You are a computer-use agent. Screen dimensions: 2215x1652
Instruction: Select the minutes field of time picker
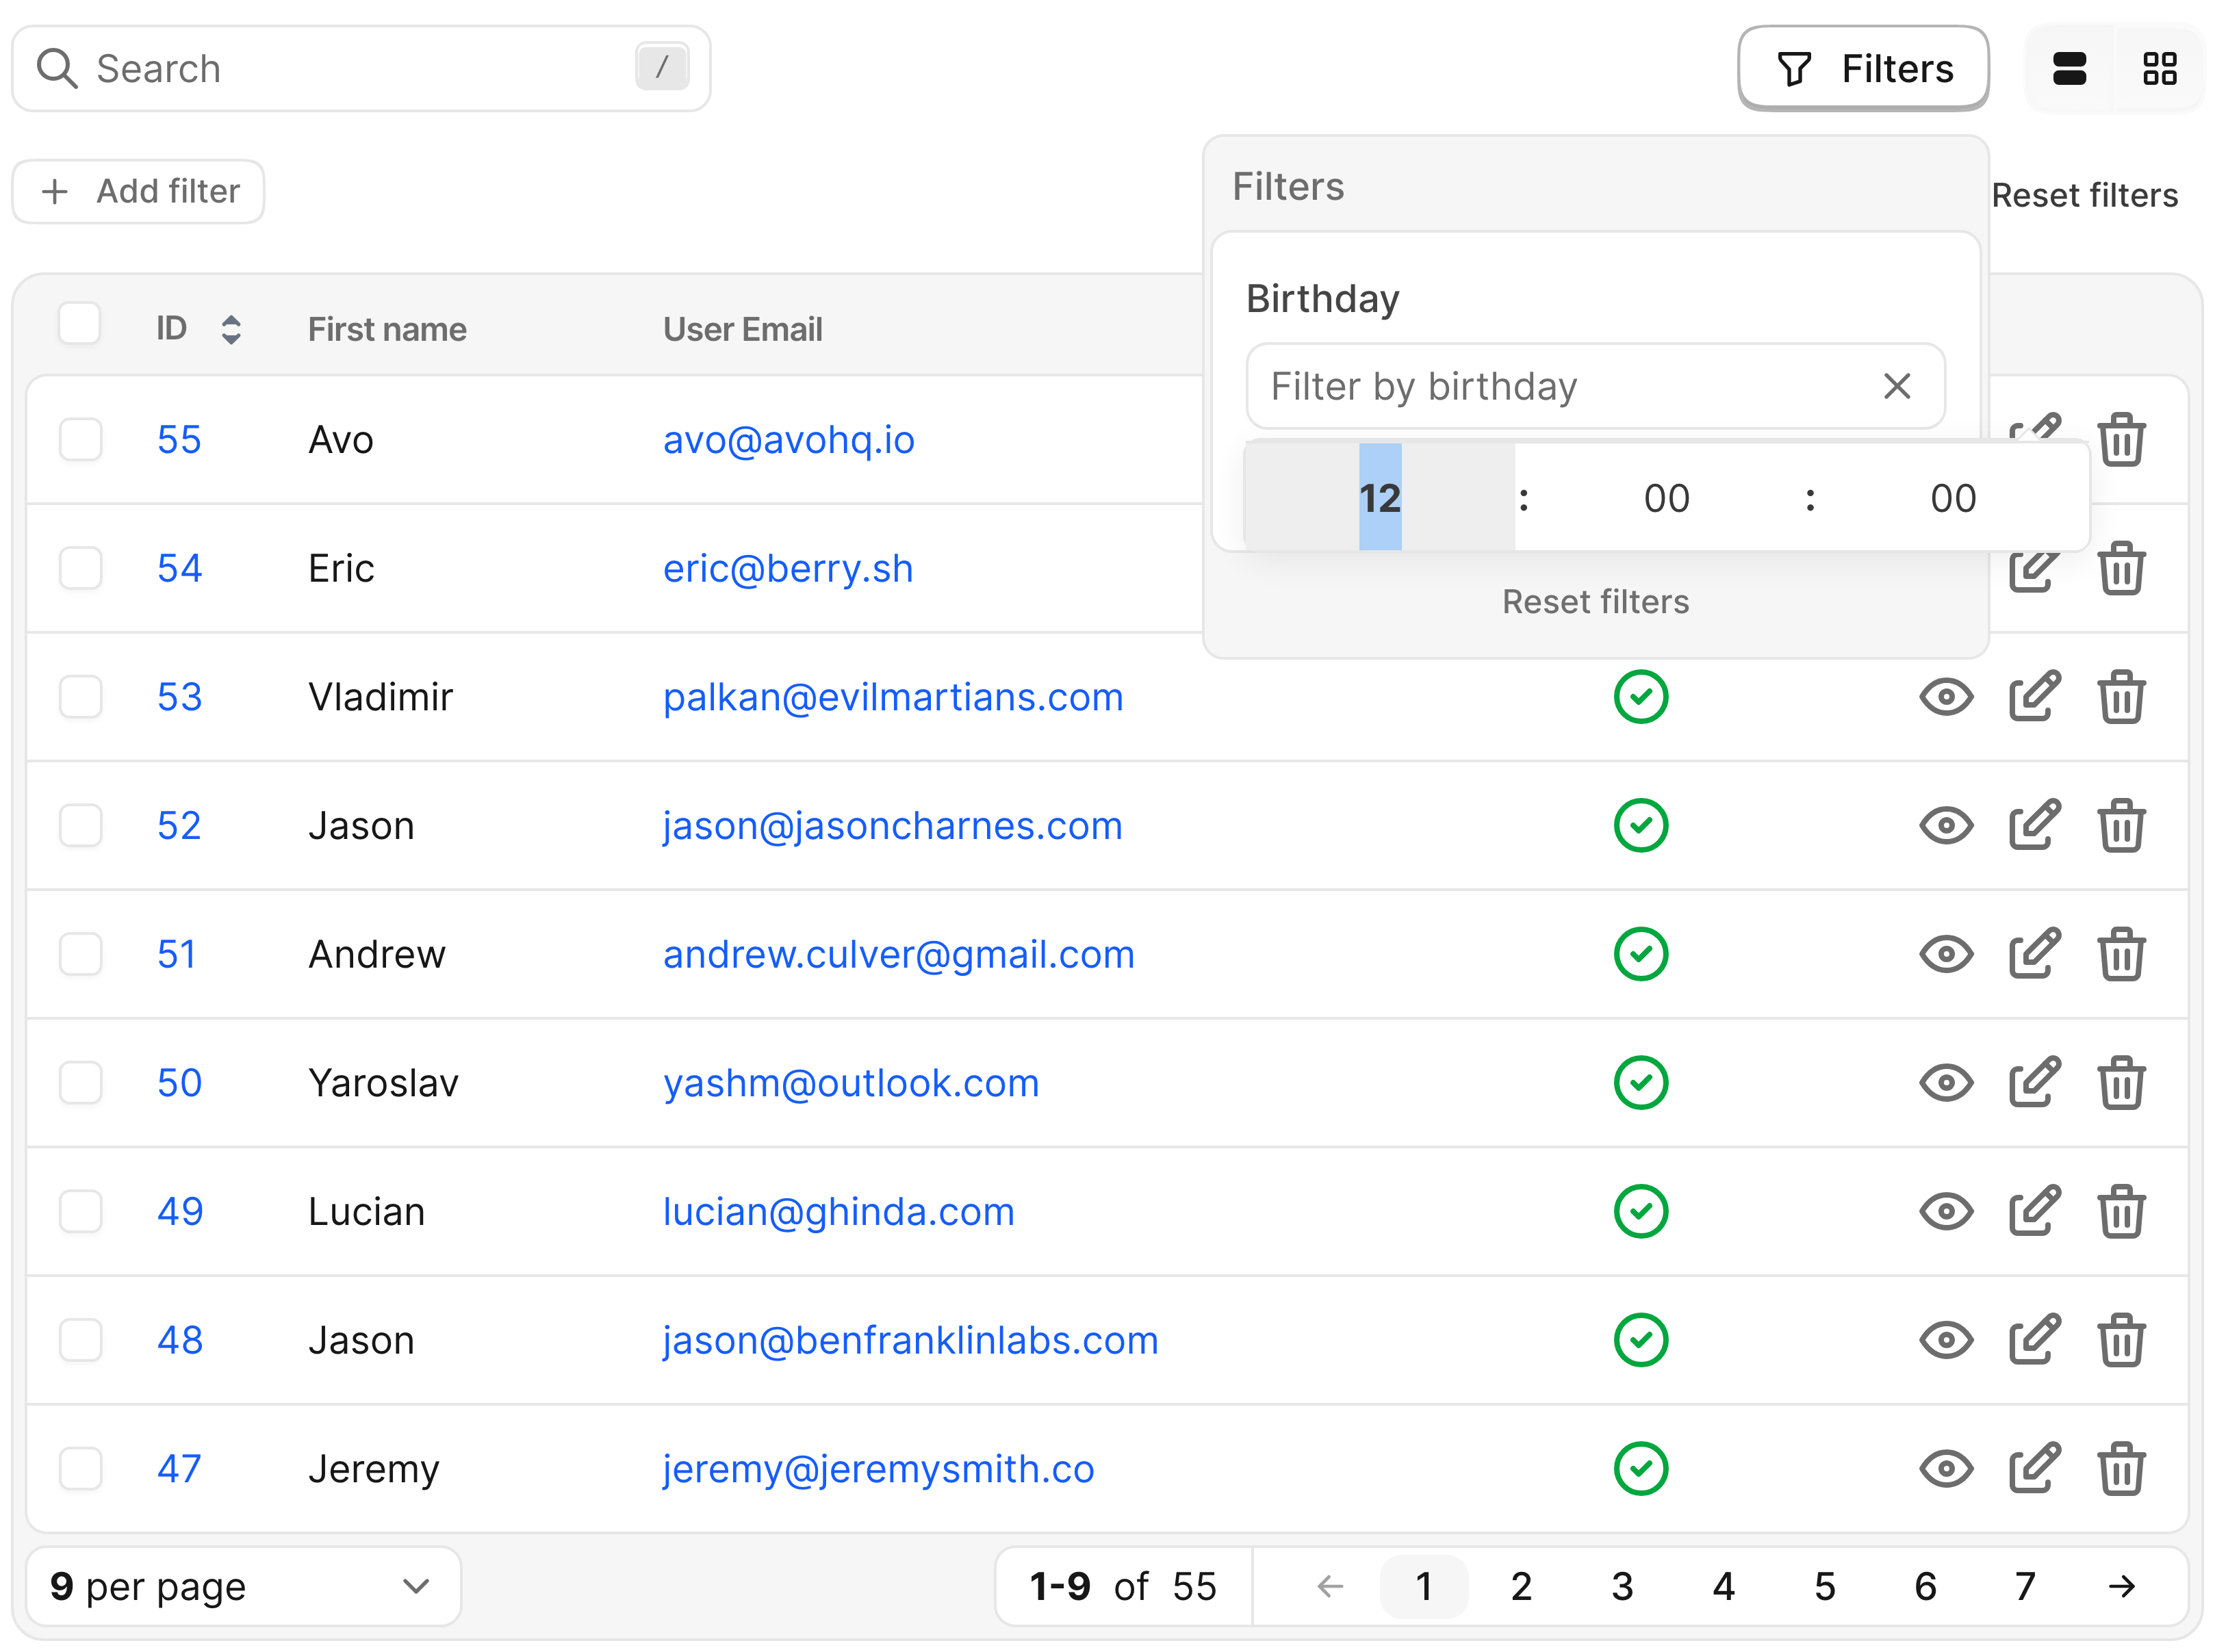coord(1666,498)
